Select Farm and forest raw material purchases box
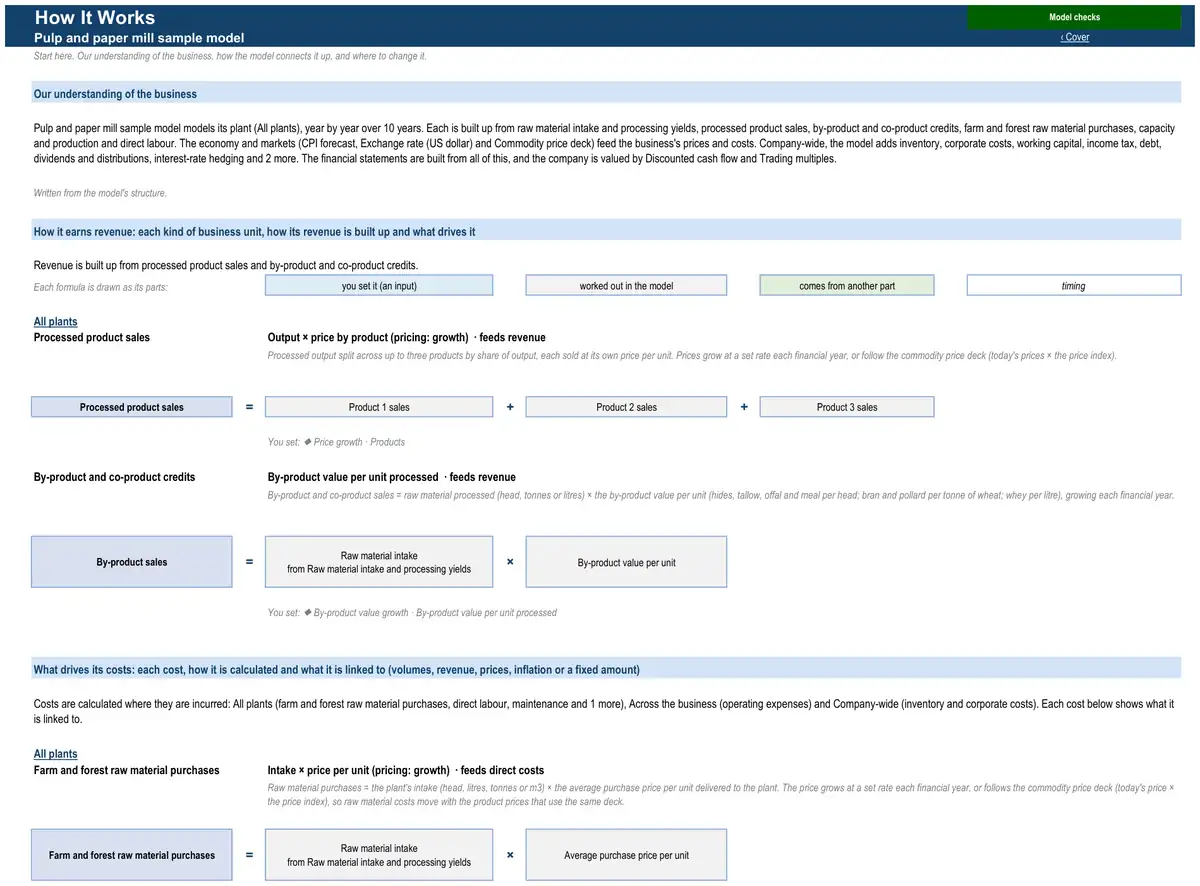 (132, 855)
